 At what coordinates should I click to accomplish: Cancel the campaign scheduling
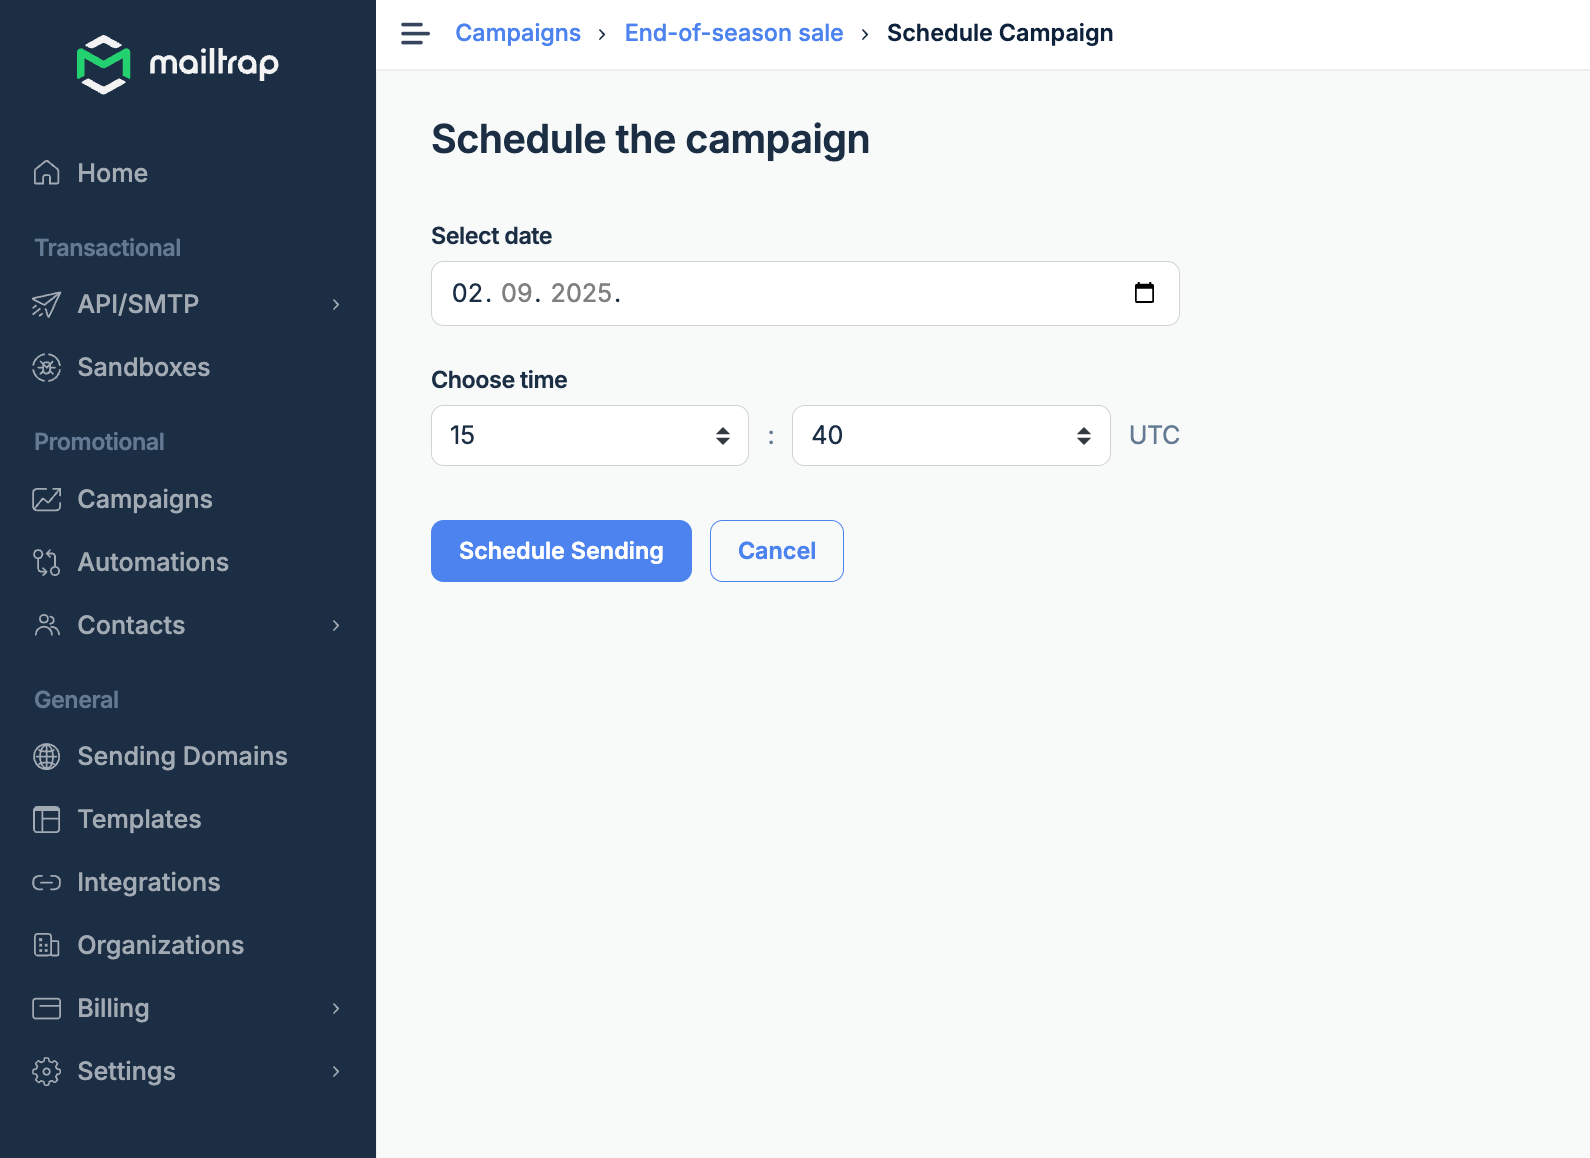tap(776, 550)
